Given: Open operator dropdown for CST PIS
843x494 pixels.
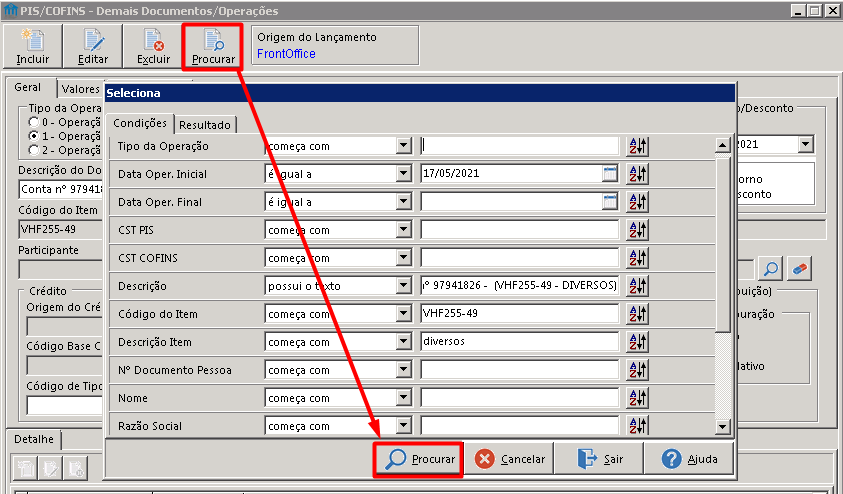Looking at the screenshot, I should (x=403, y=230).
